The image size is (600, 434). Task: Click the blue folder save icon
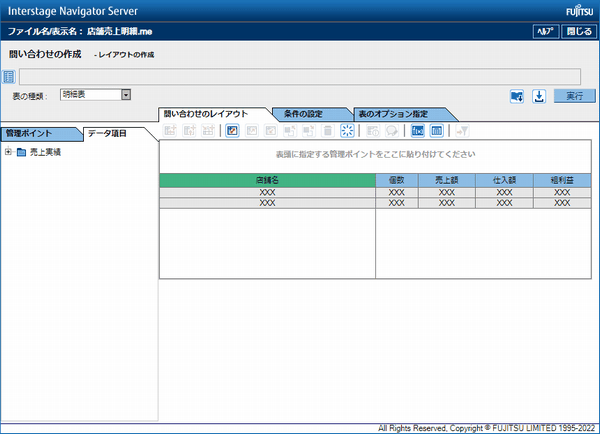517,96
